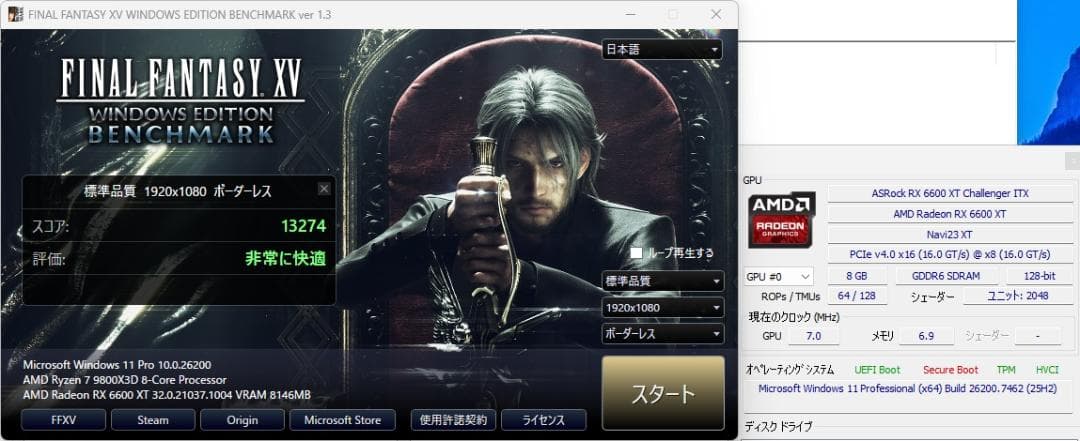Open the ボーダーレス display mode dropdown
This screenshot has width=1080, height=441.
pyautogui.click(x=663, y=334)
